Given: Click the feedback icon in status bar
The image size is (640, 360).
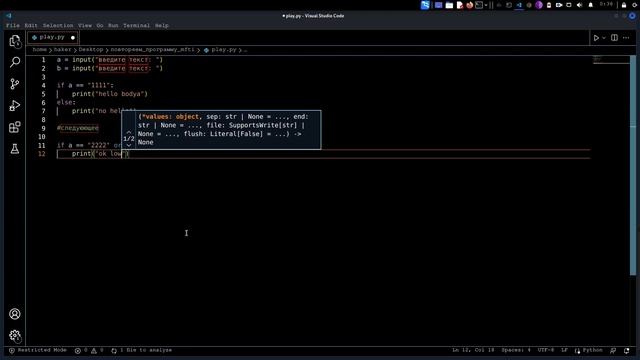Looking at the screenshot, I should point(613,350).
